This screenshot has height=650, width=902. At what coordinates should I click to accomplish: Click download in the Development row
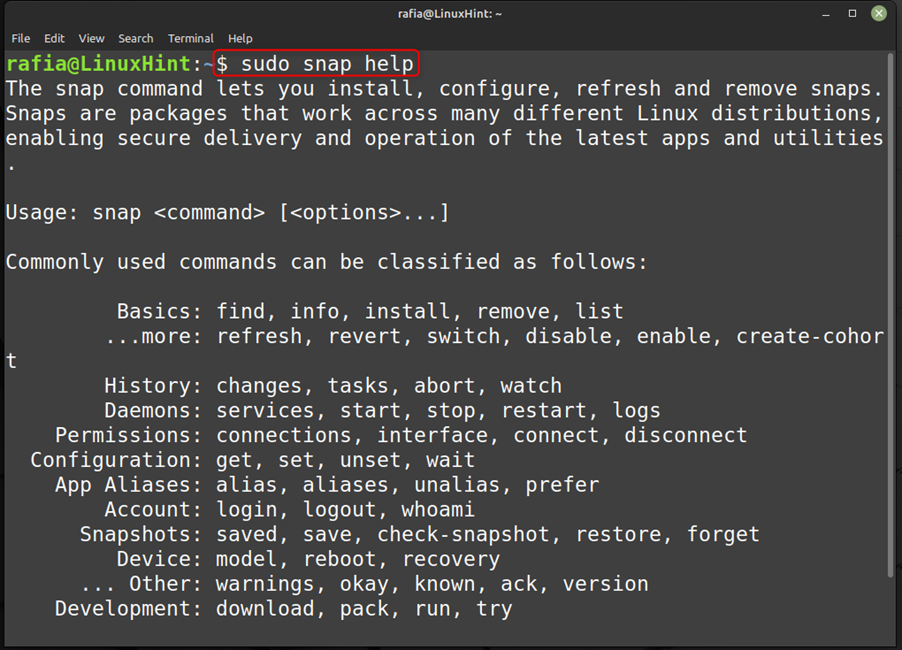point(265,609)
